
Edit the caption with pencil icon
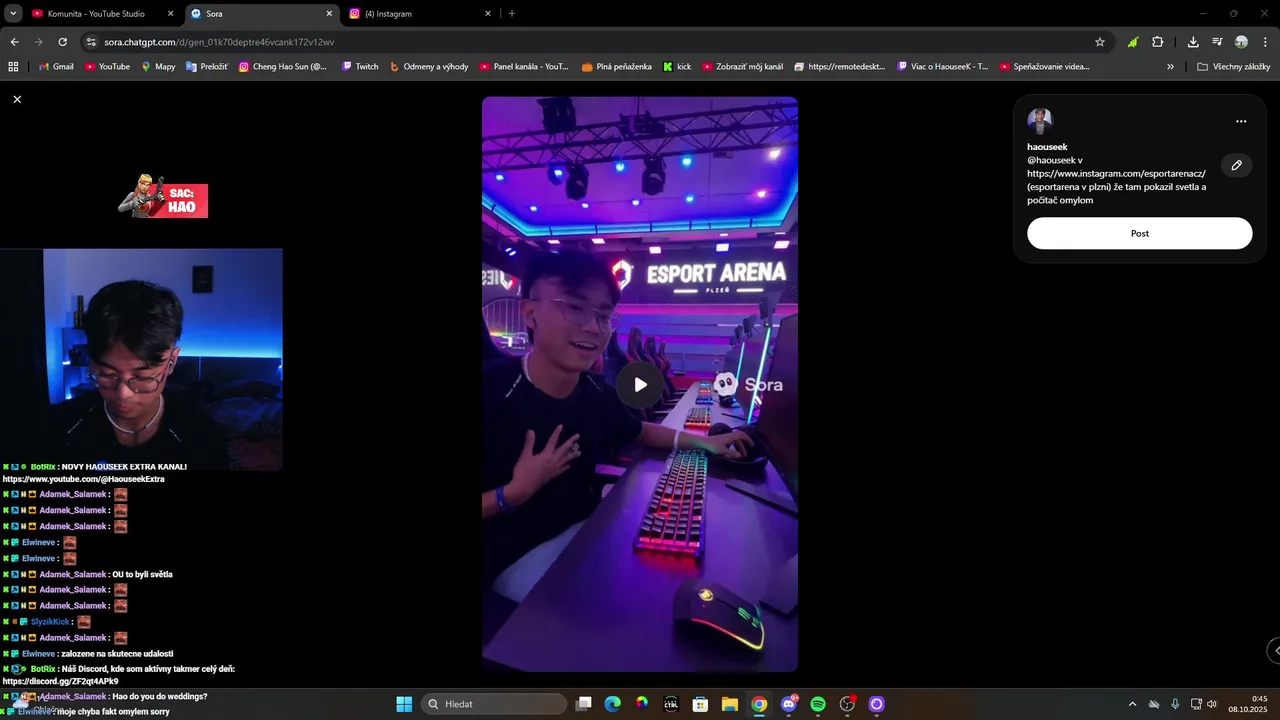pyautogui.click(x=1236, y=165)
